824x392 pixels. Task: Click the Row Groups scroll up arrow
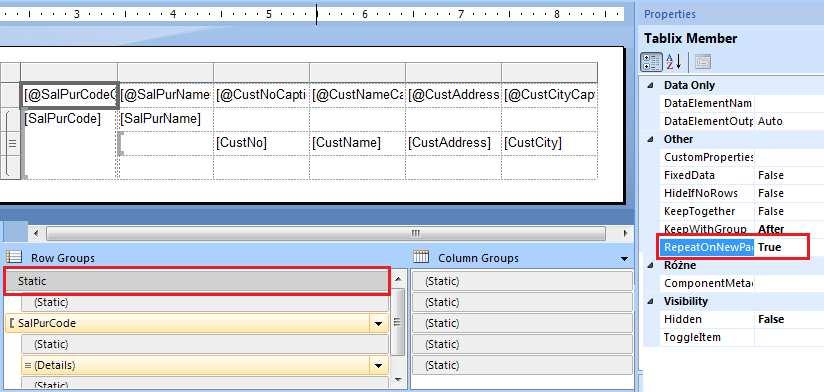pos(398,280)
